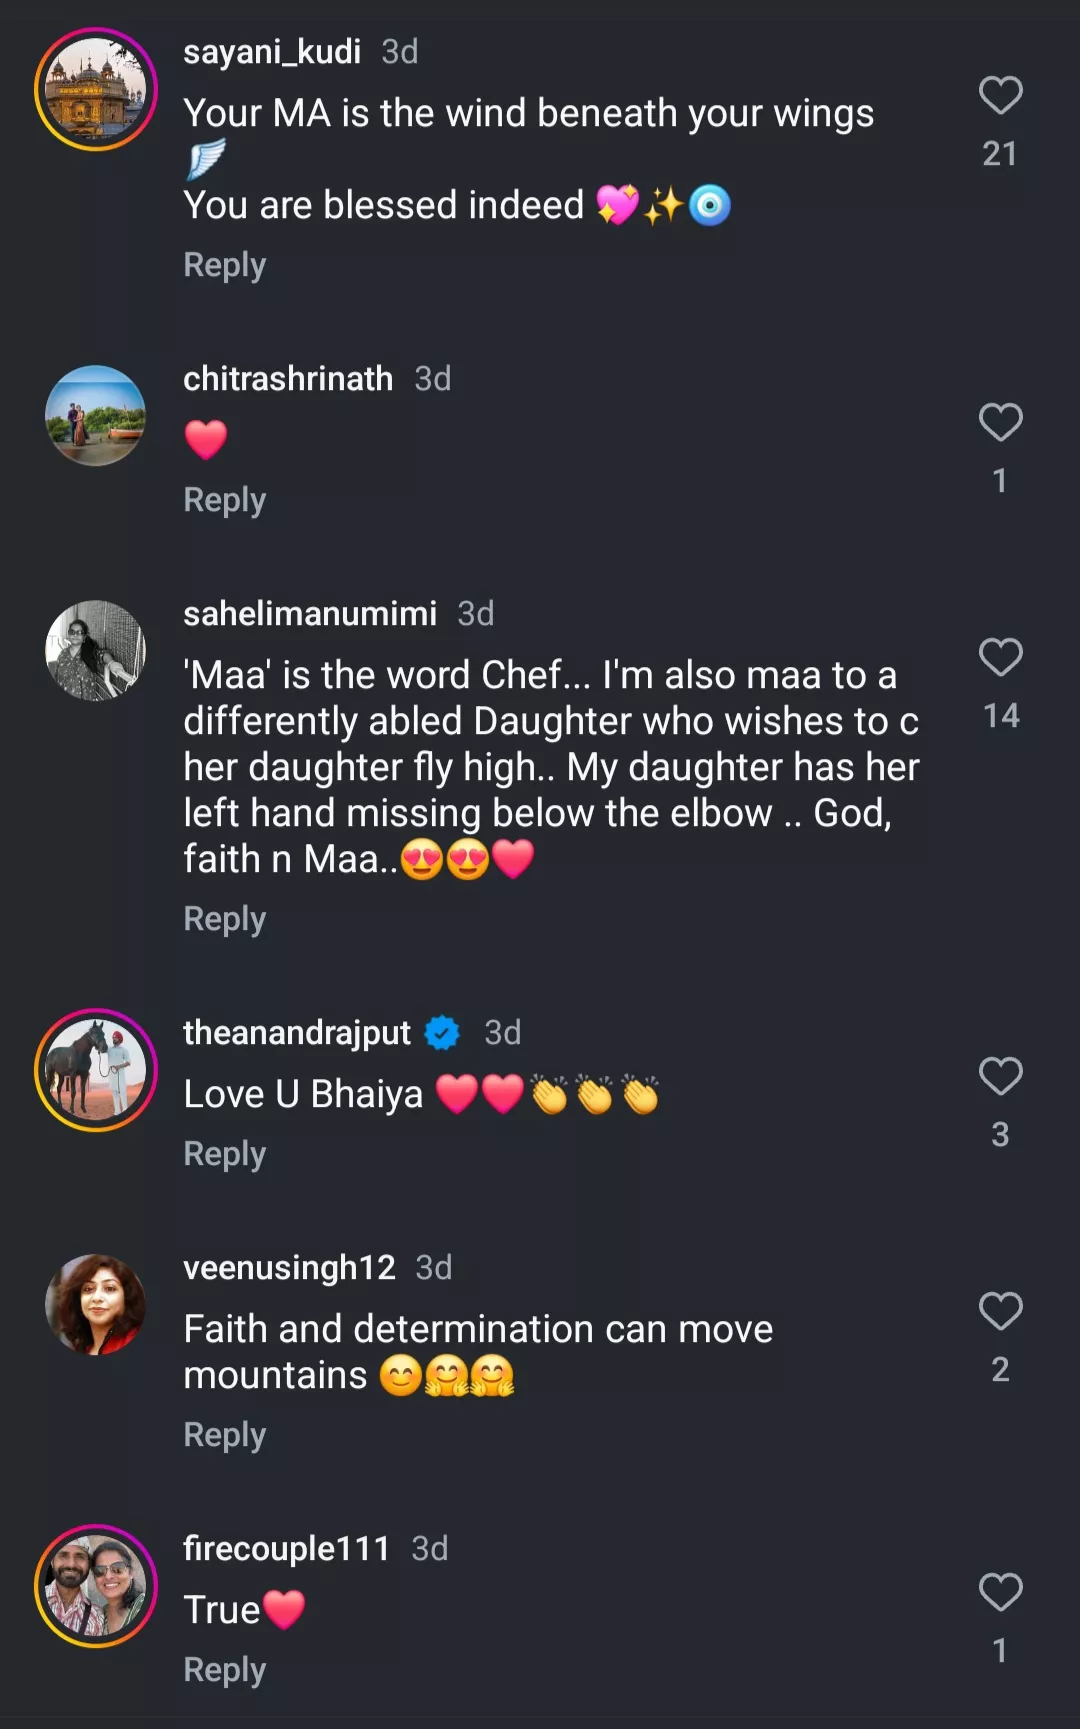The width and height of the screenshot is (1080, 1729).
Task: Tap the heart next to firecouple111's comment
Action: (x=1000, y=1593)
